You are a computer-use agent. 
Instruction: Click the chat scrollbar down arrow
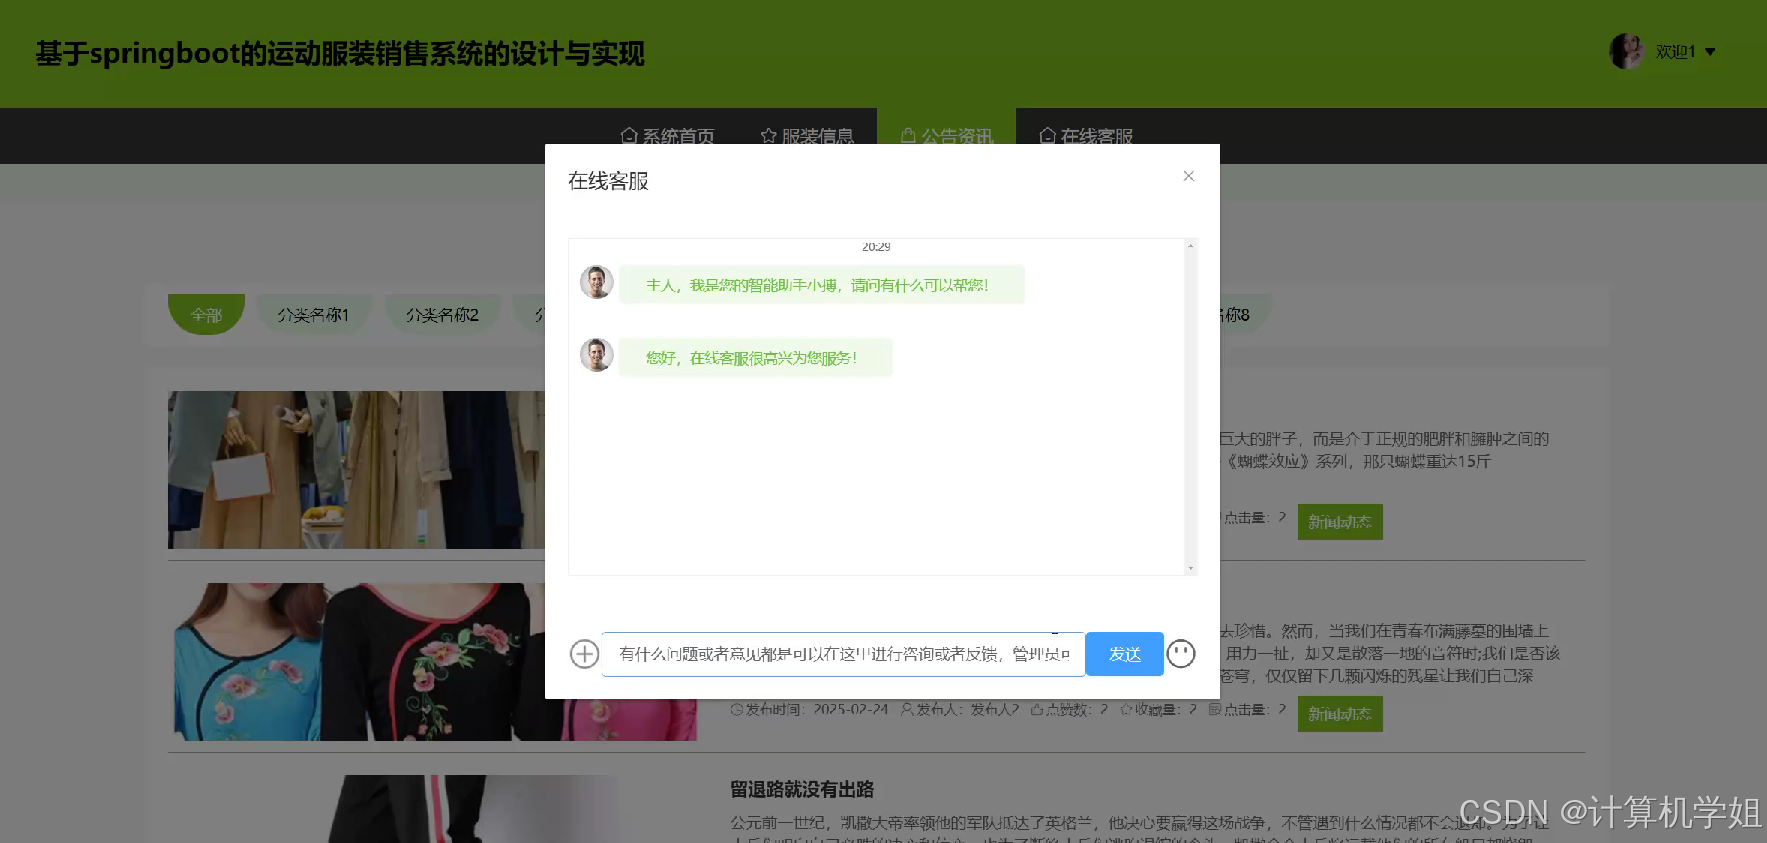(1190, 568)
